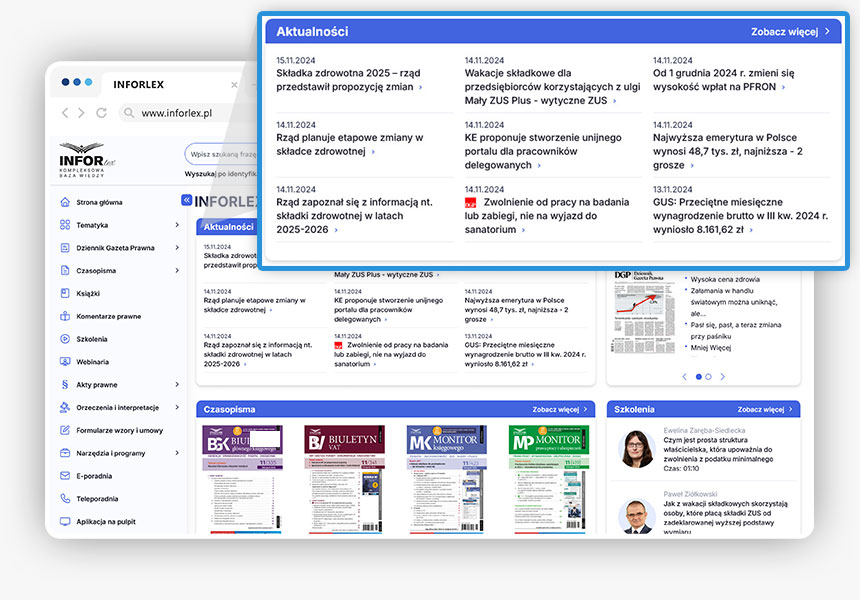Open Biuletyn VAT magazine cover

tap(344, 478)
